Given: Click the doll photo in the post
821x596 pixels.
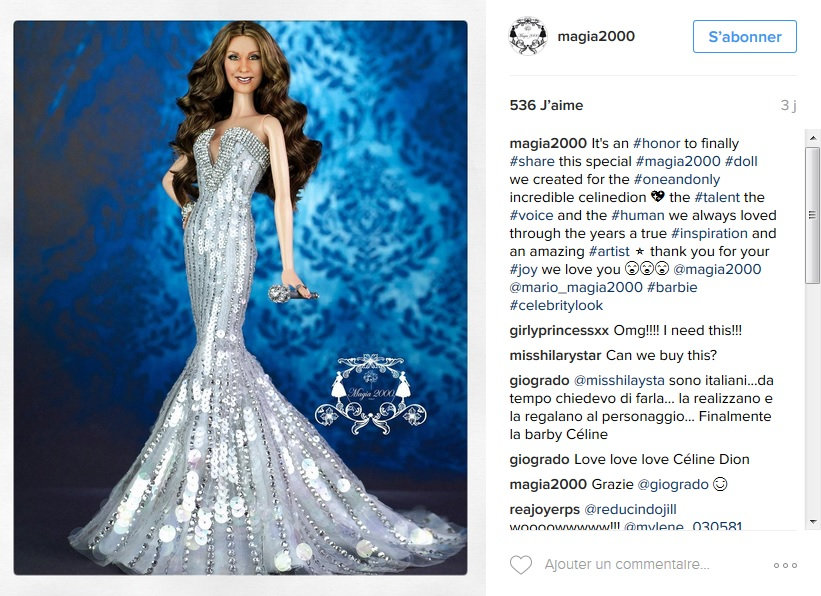Looking at the screenshot, I should (x=240, y=297).
